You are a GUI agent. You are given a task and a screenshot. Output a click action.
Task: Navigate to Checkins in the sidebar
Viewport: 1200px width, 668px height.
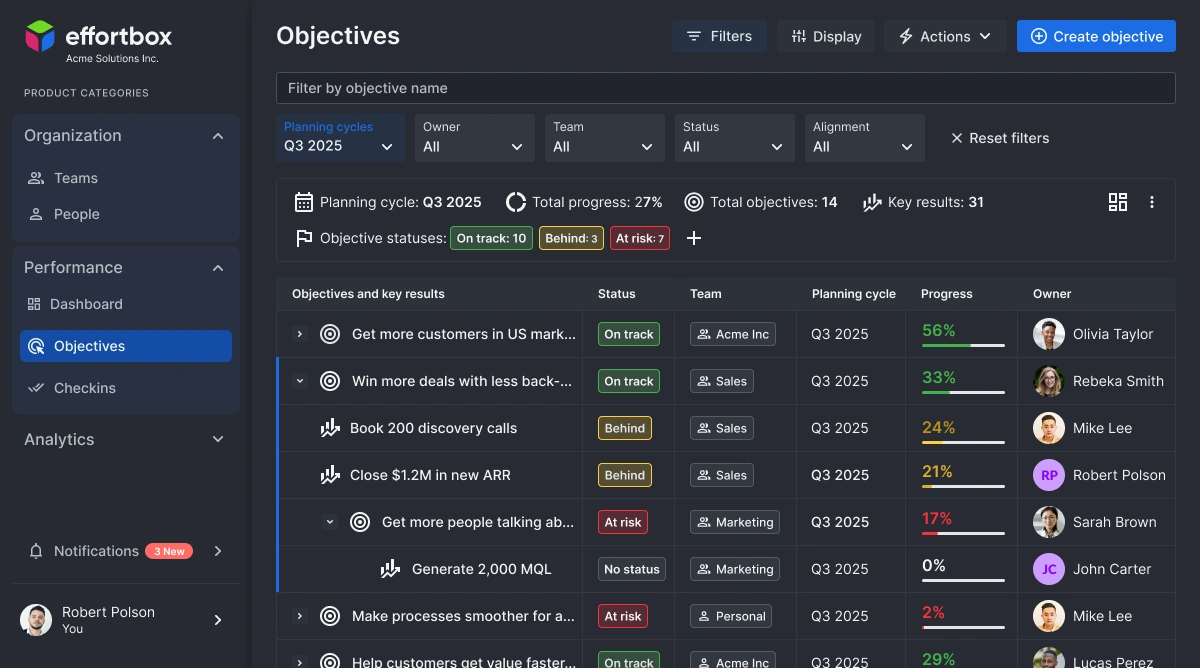pos(84,388)
